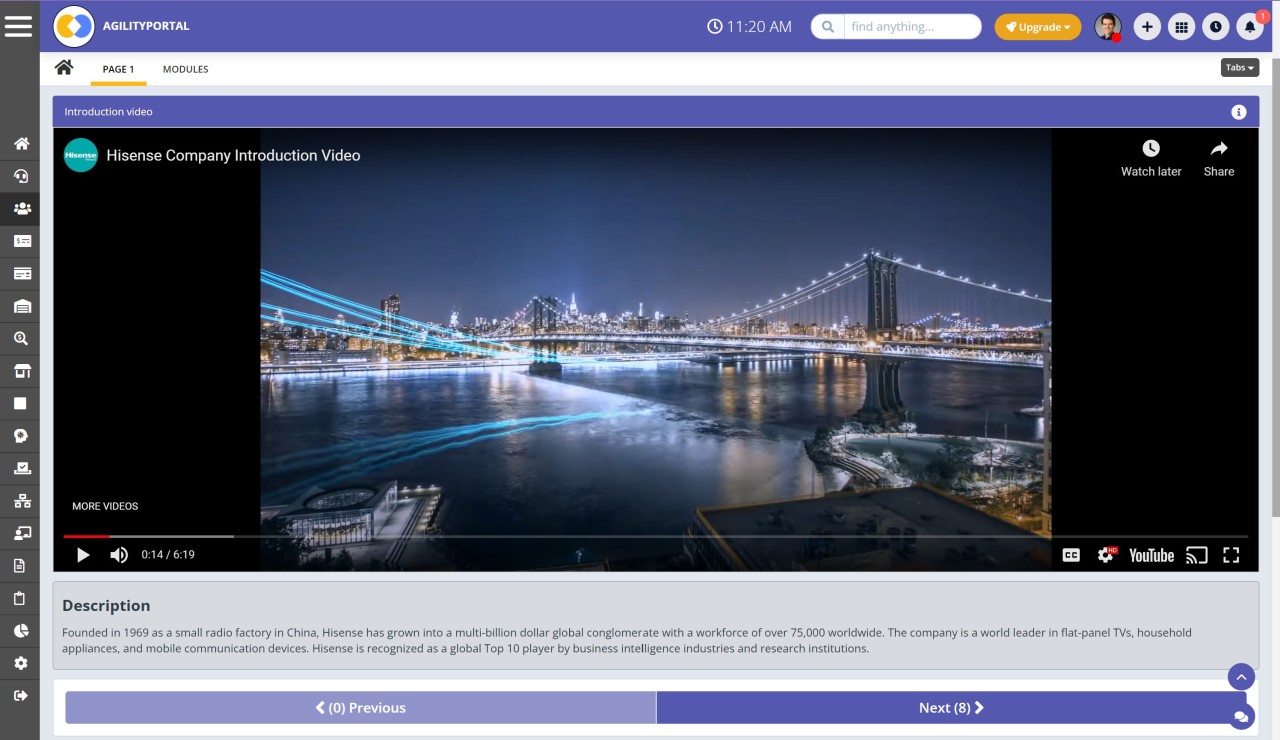Click the apps grid icon

[x=1181, y=27]
